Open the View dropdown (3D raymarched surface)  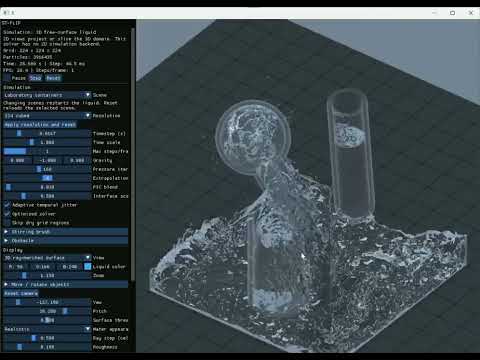47,258
